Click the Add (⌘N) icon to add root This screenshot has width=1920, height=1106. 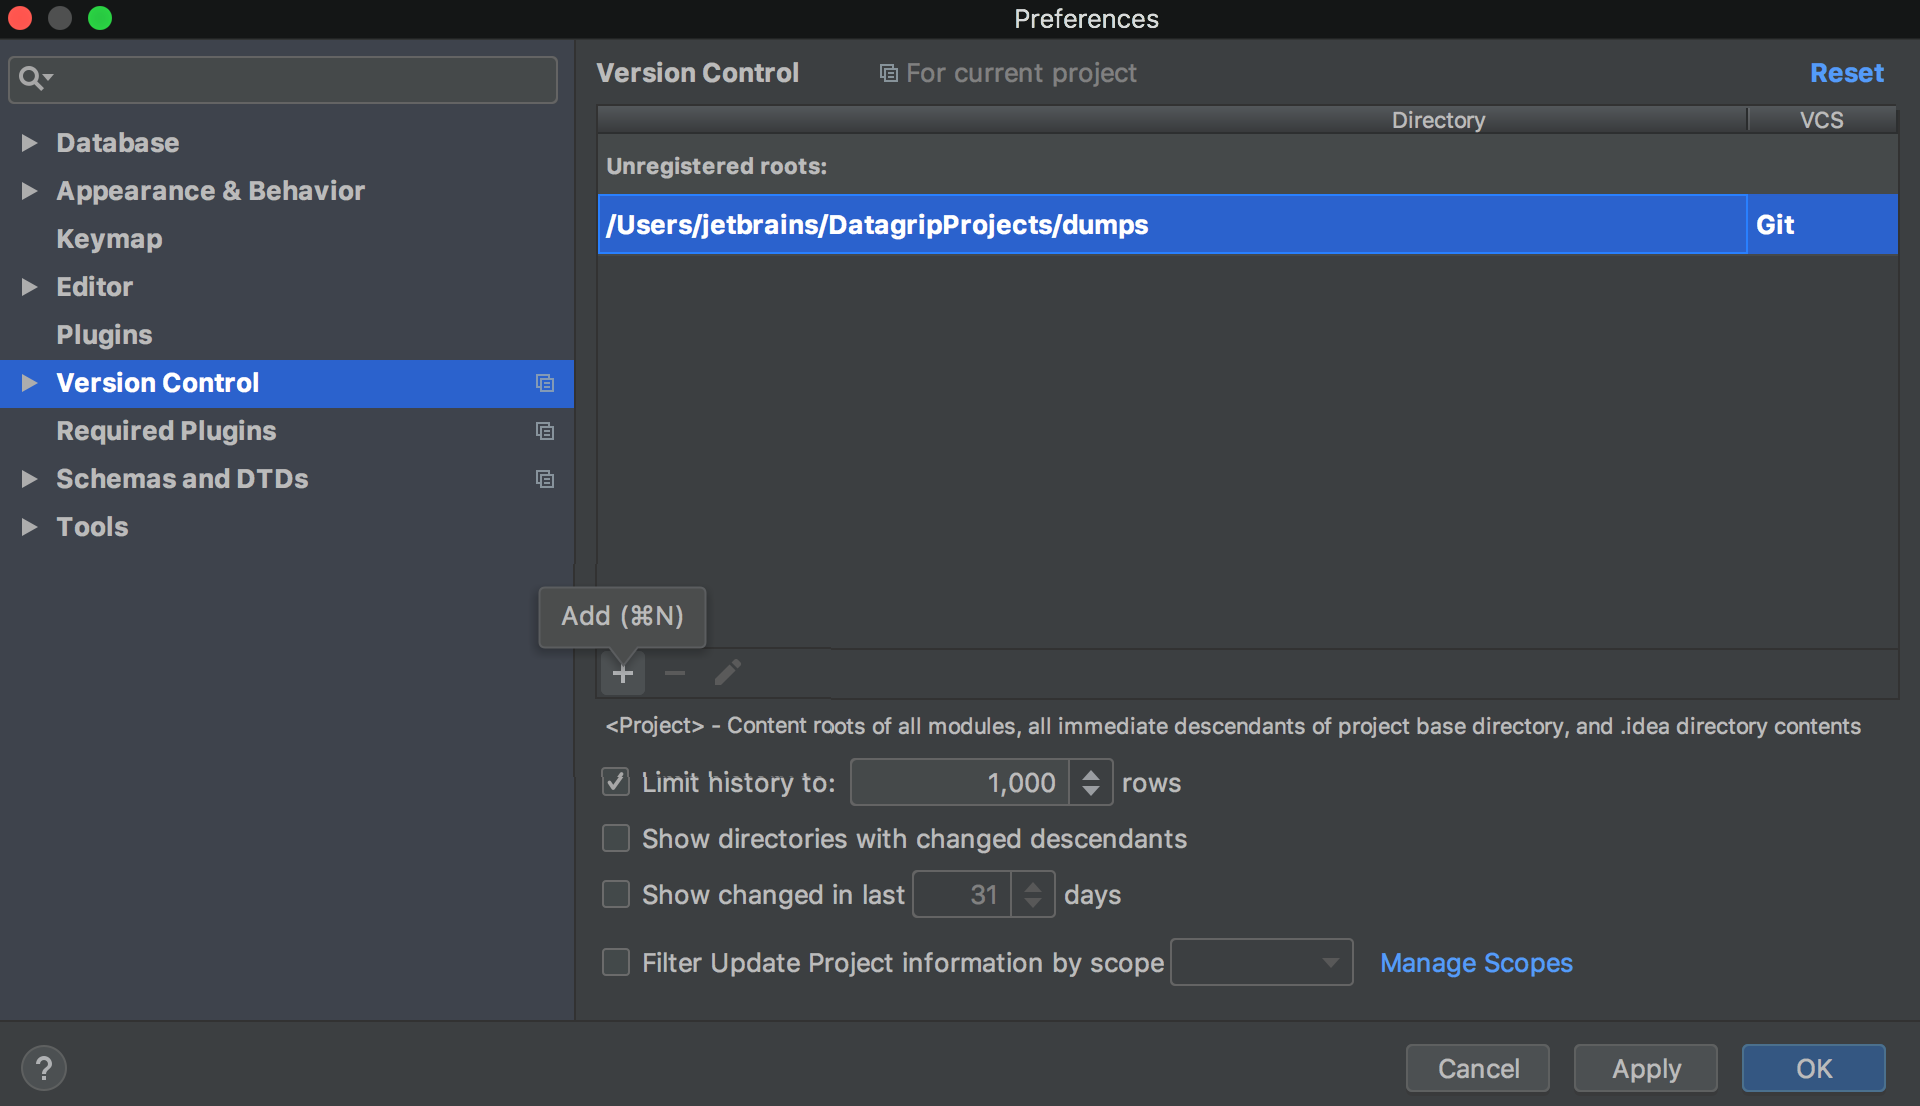(622, 674)
